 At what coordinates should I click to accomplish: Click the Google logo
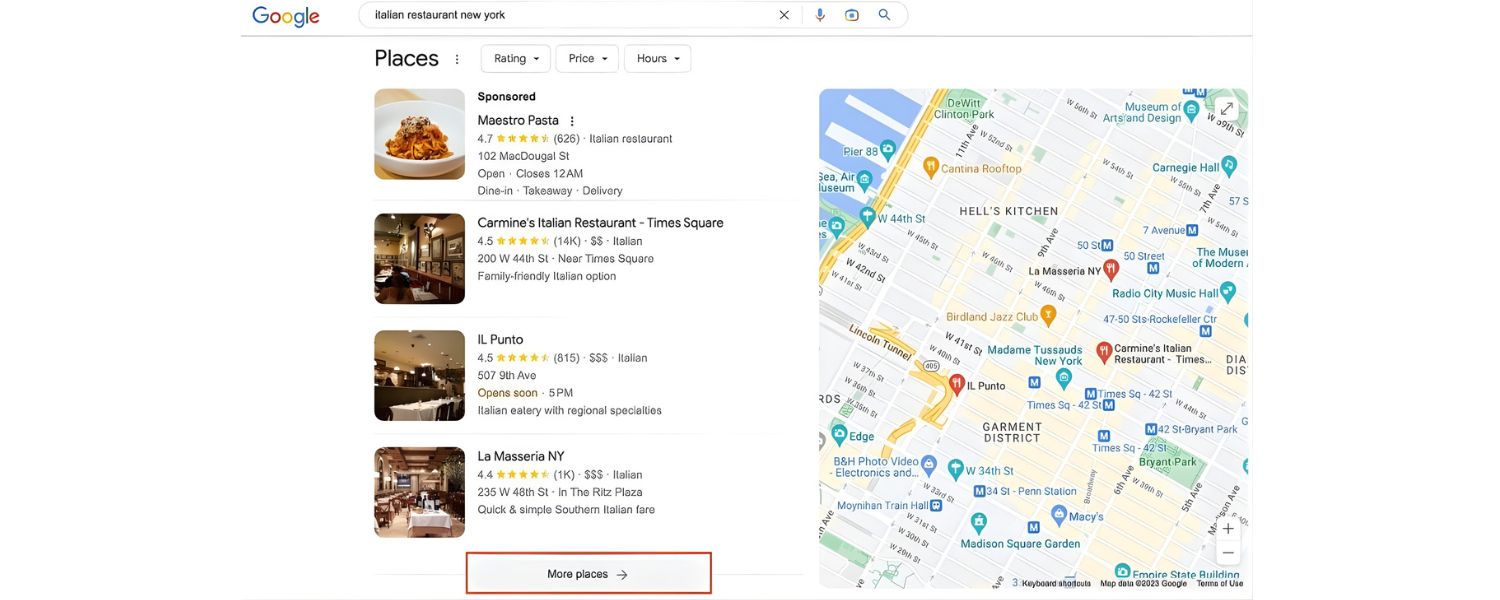pyautogui.click(x=285, y=16)
